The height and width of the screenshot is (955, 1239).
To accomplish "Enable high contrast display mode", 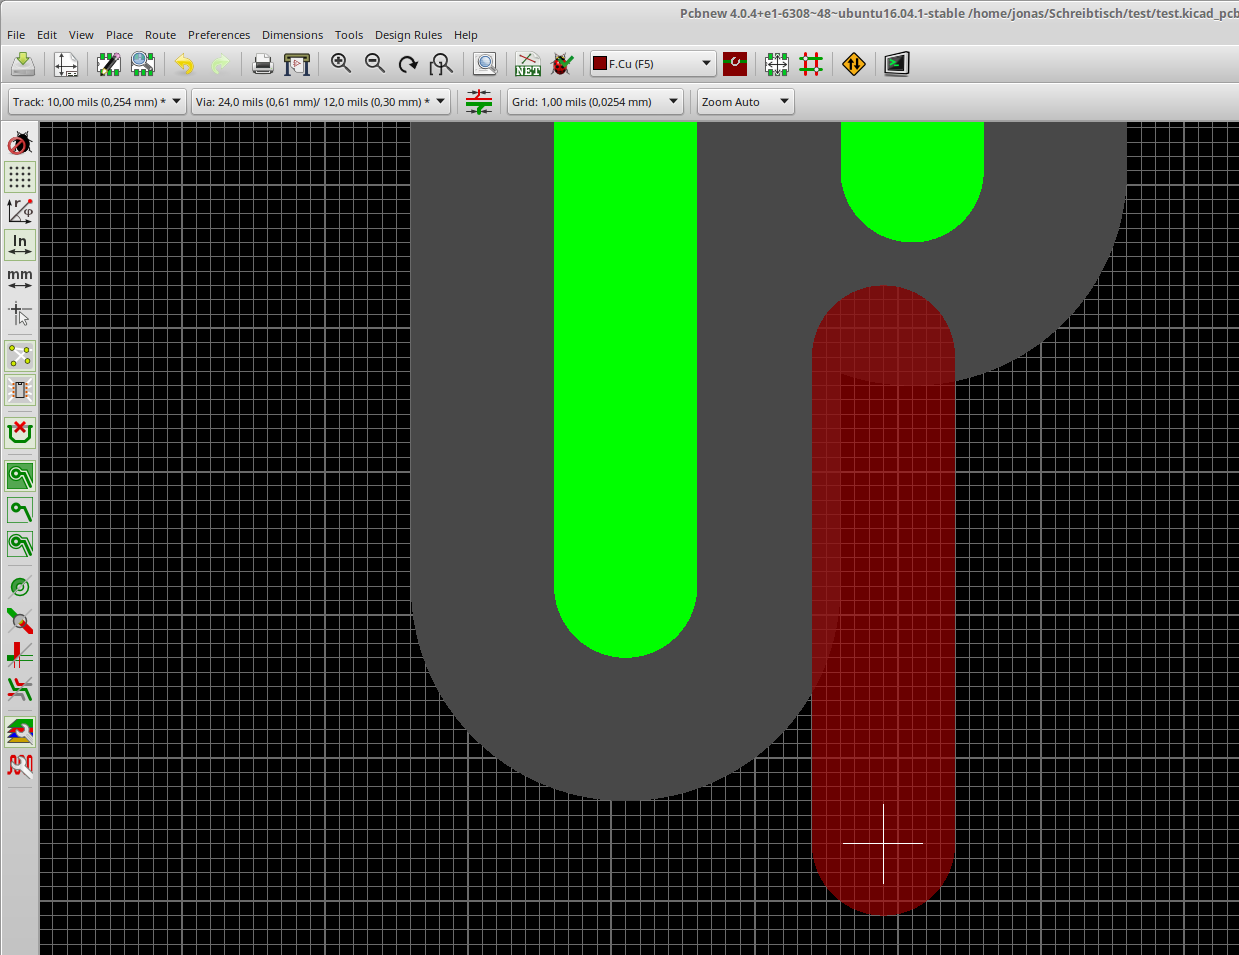I will 20,689.
